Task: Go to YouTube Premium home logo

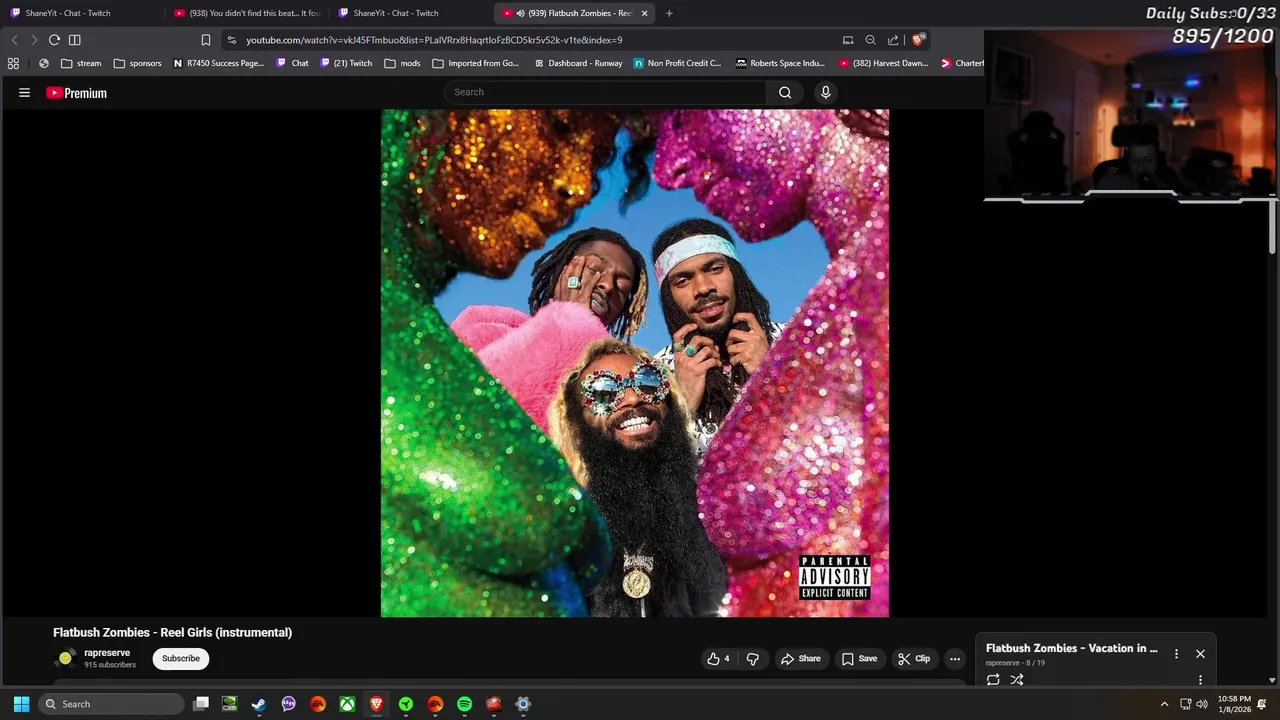Action: (76, 93)
